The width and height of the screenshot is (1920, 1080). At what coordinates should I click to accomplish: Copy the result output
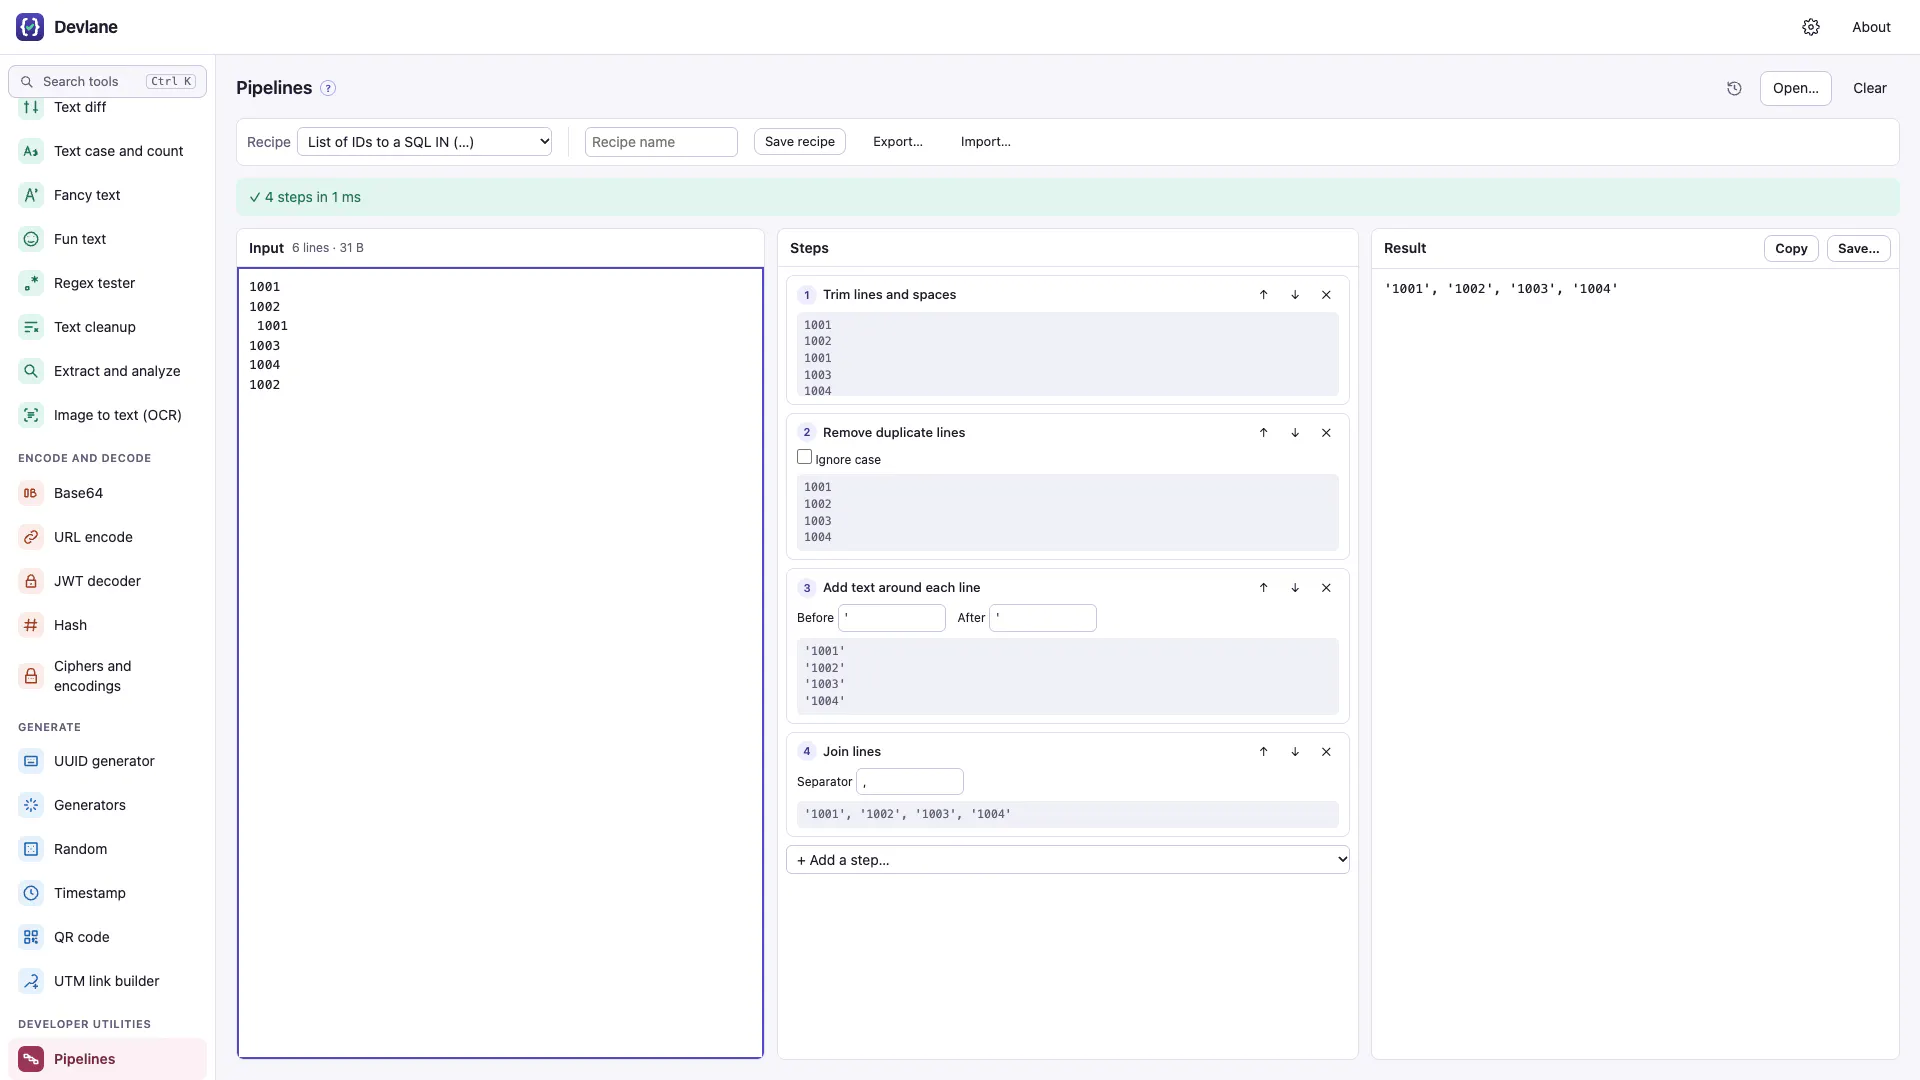click(x=1791, y=248)
